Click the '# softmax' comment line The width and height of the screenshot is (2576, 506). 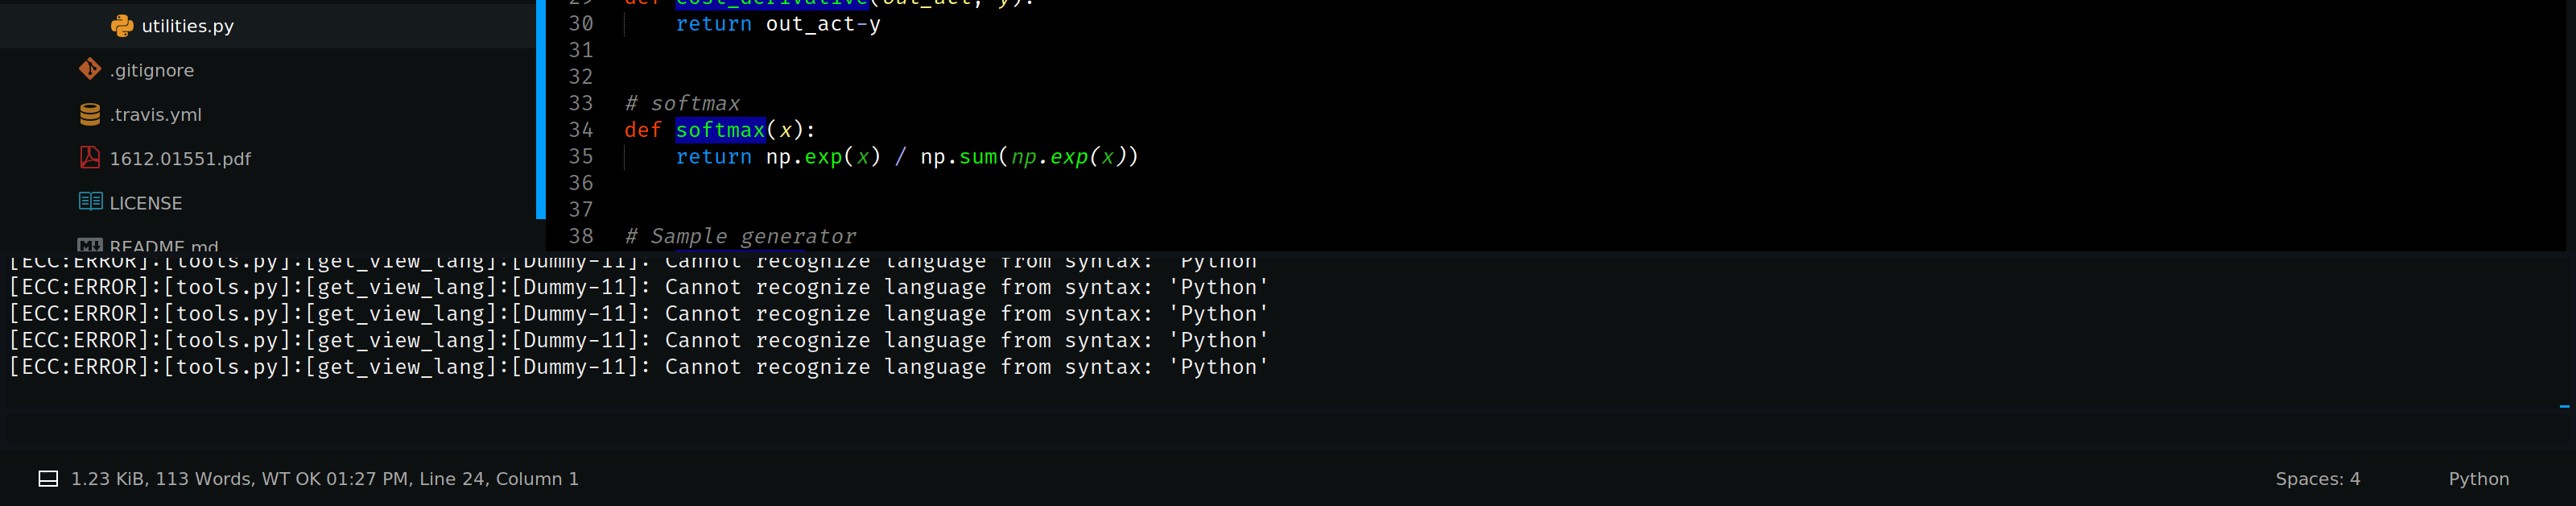click(682, 104)
